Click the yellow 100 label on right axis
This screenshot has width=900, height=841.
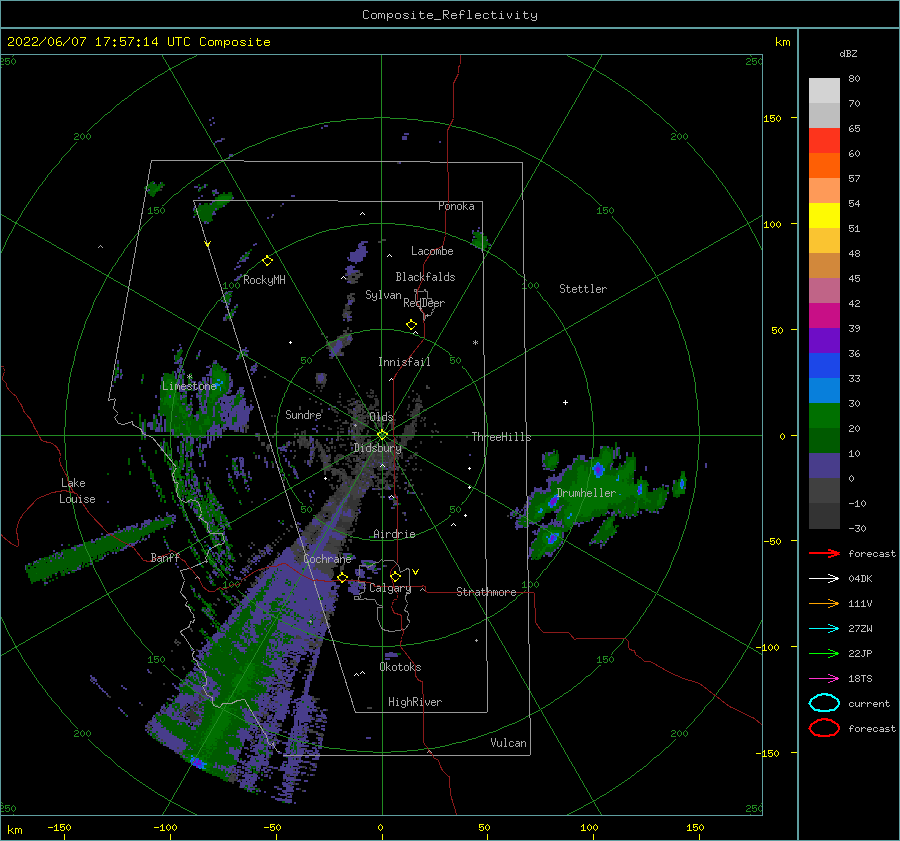pyautogui.click(x=772, y=224)
